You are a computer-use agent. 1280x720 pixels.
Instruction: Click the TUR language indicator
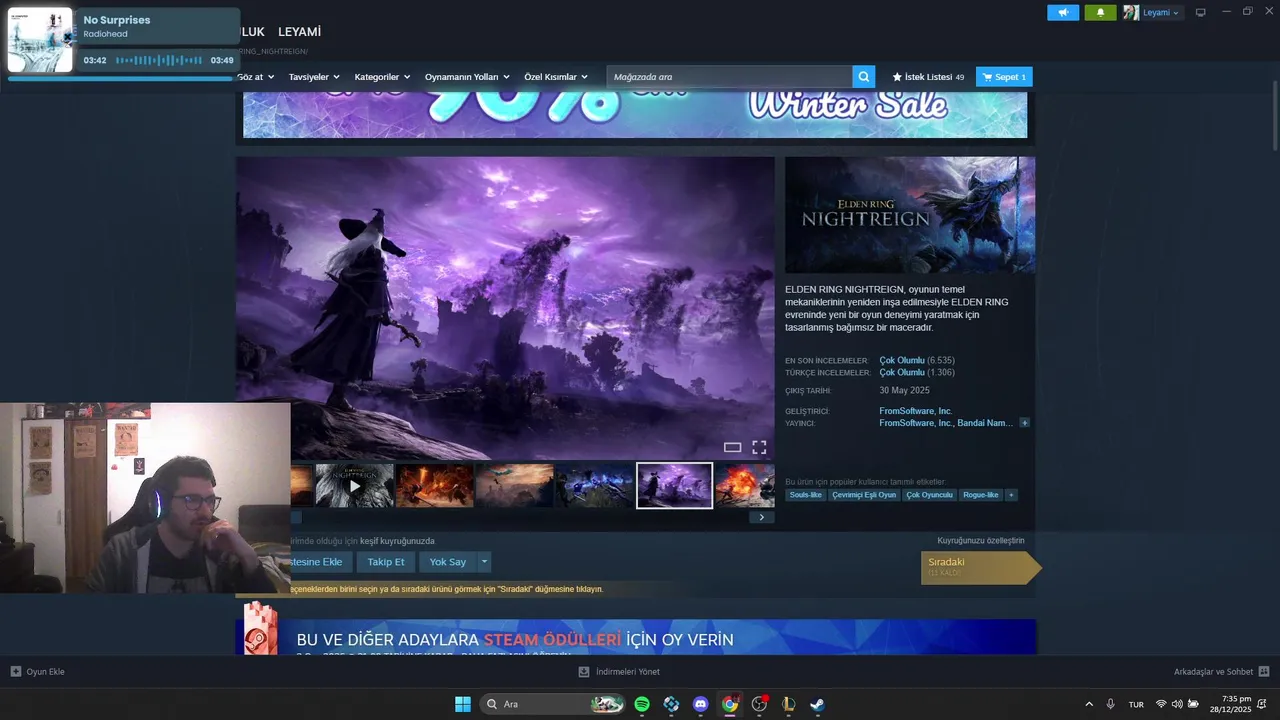[1136, 704]
